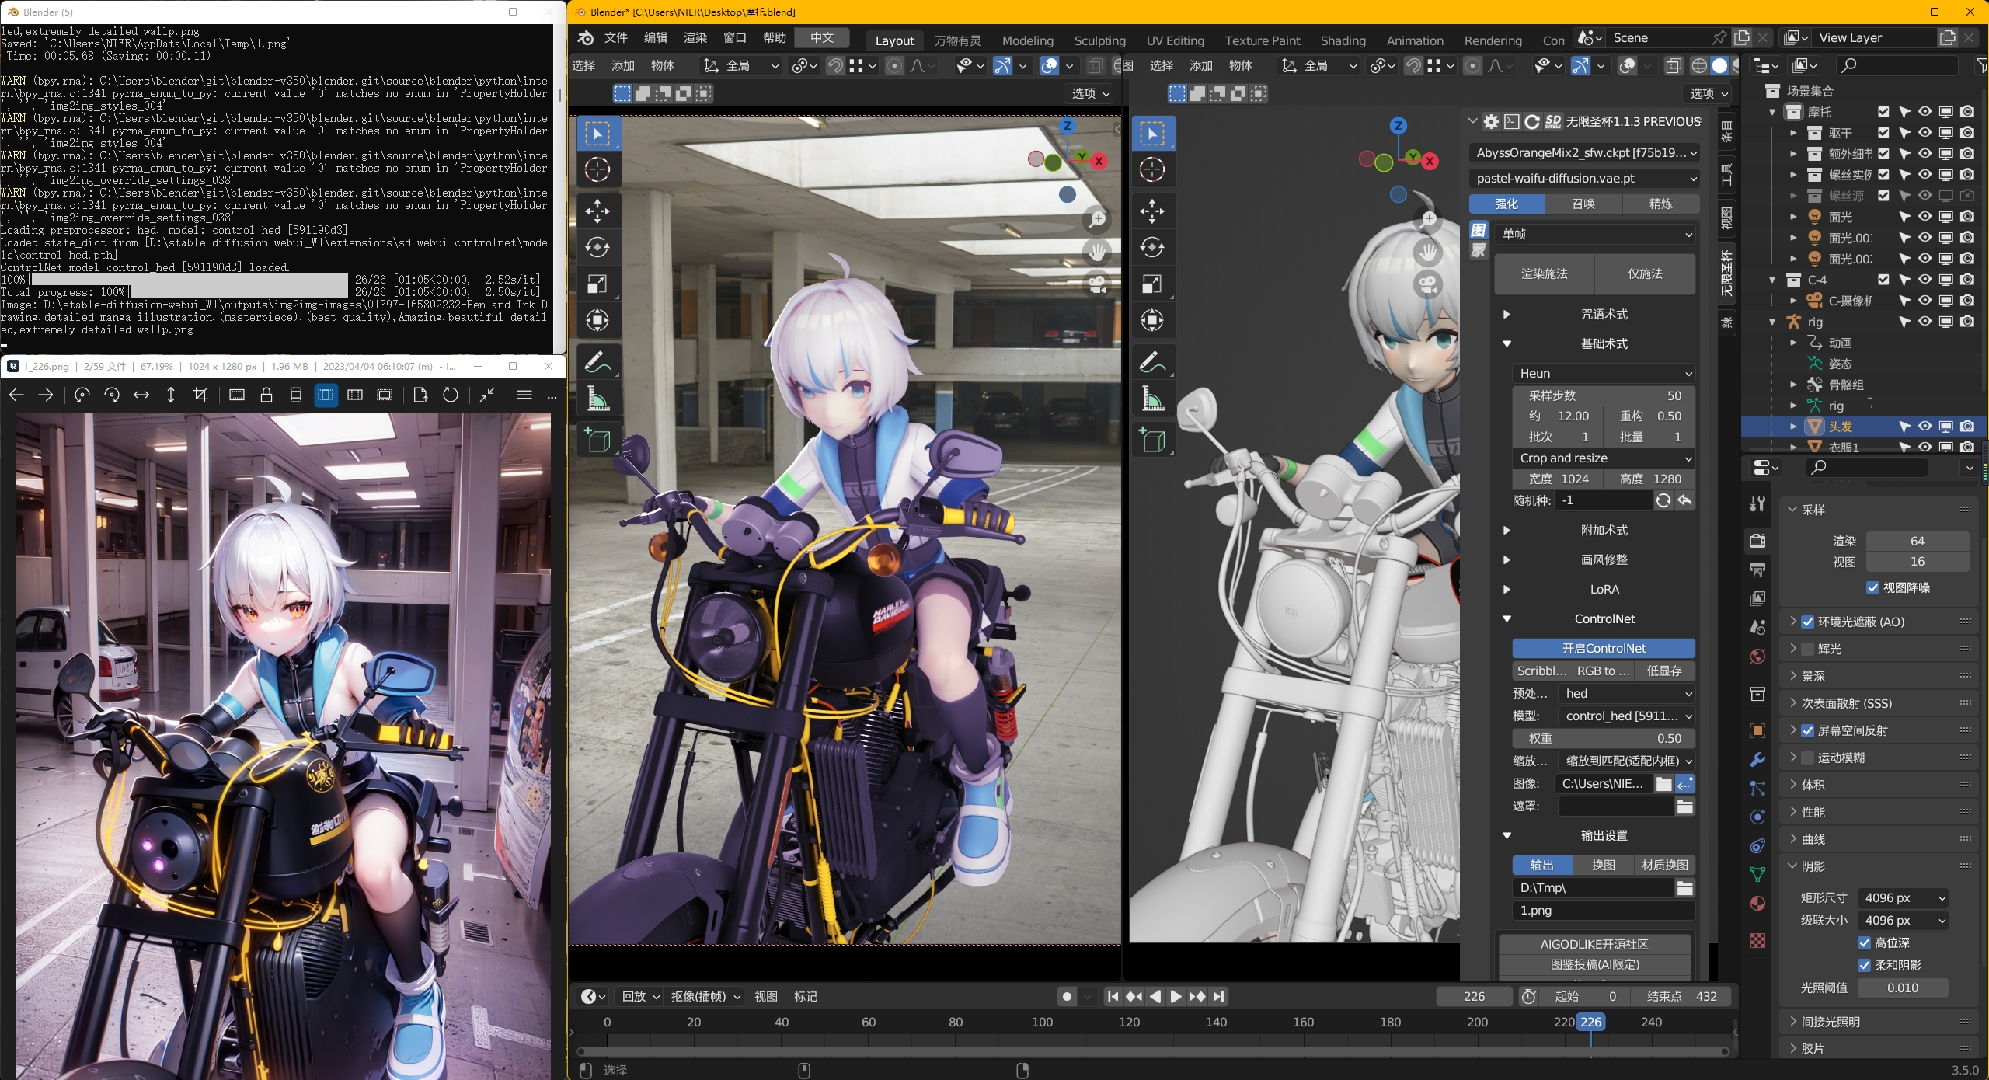Image resolution: width=1989 pixels, height=1080 pixels.
Task: Select the Rotate tool in left viewport
Action: pyautogui.click(x=597, y=247)
